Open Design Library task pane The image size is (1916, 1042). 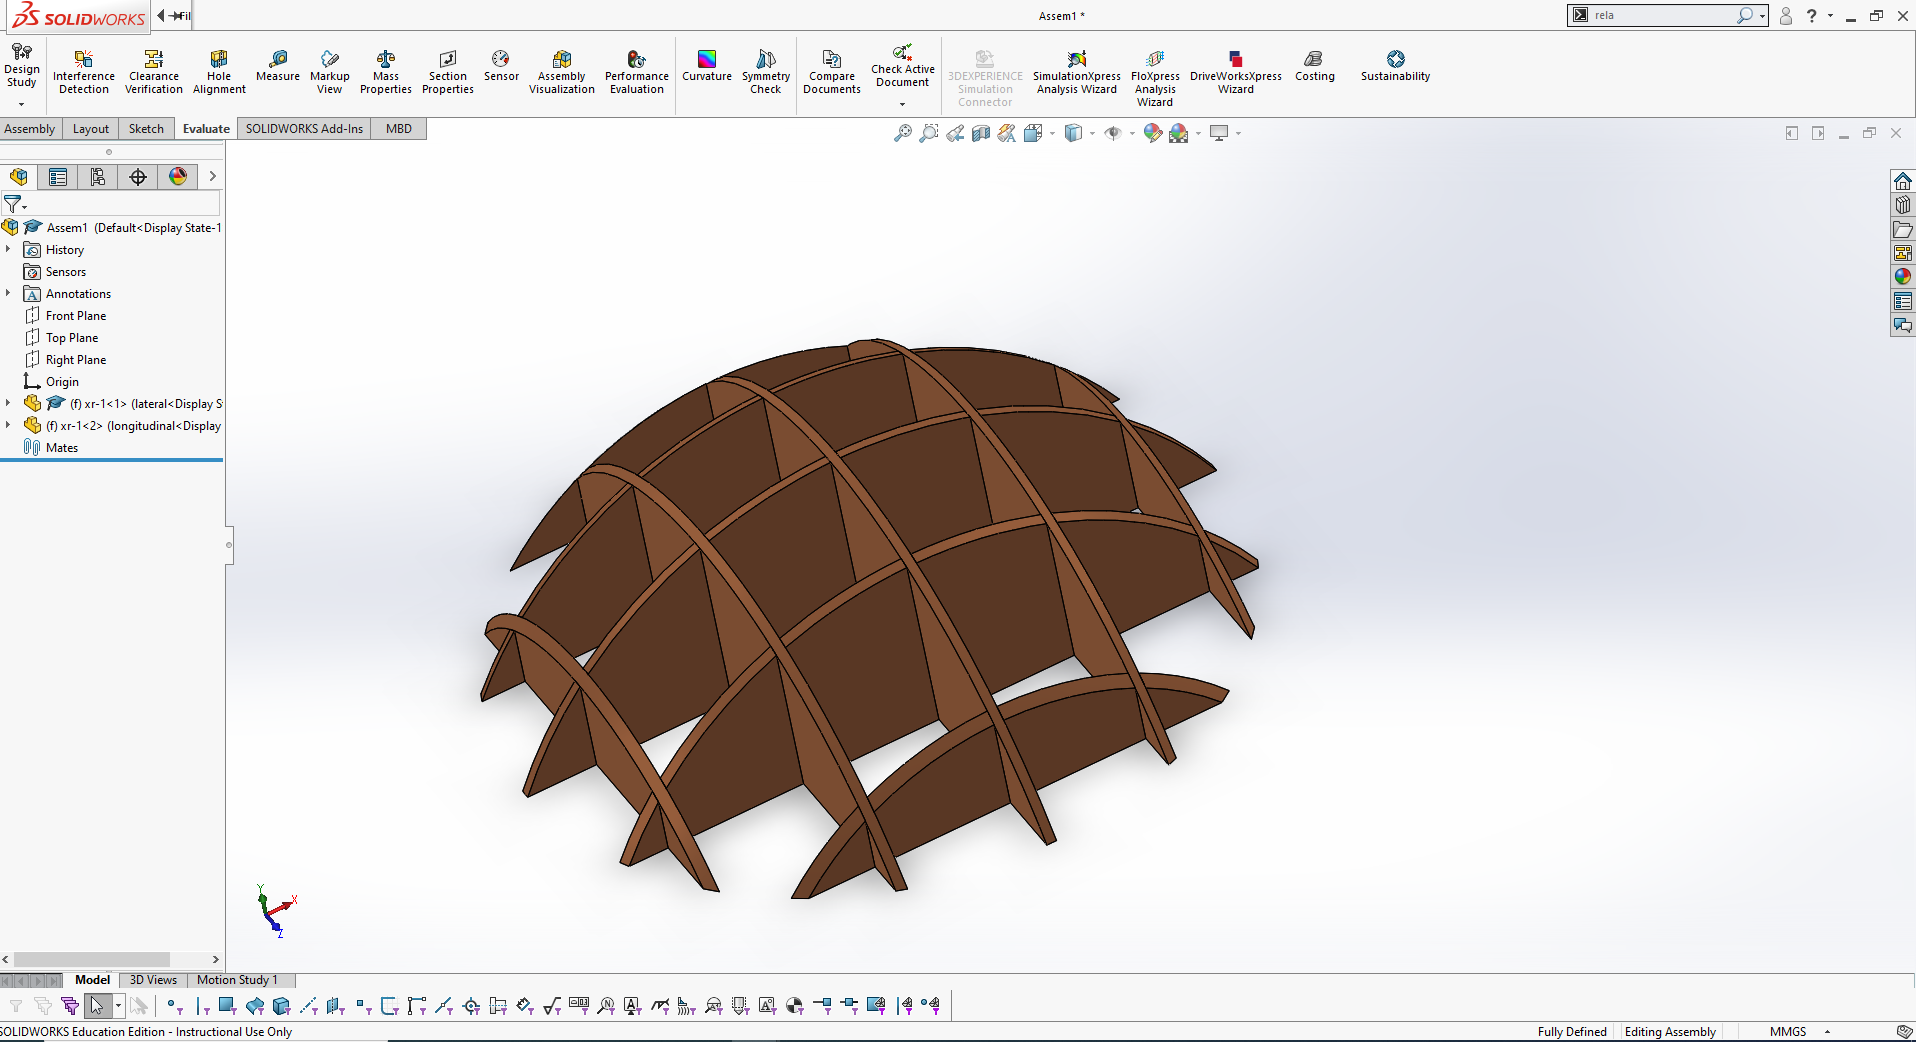(x=1903, y=205)
